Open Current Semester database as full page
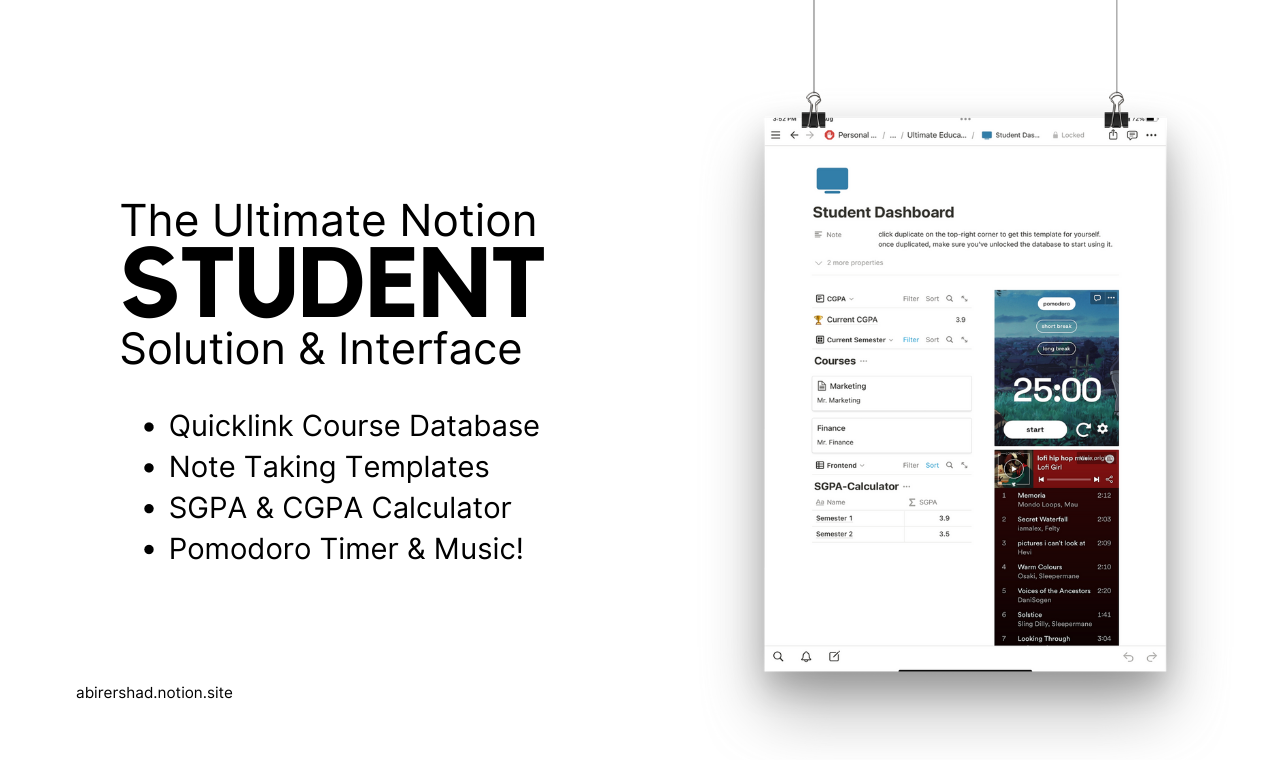 [964, 340]
